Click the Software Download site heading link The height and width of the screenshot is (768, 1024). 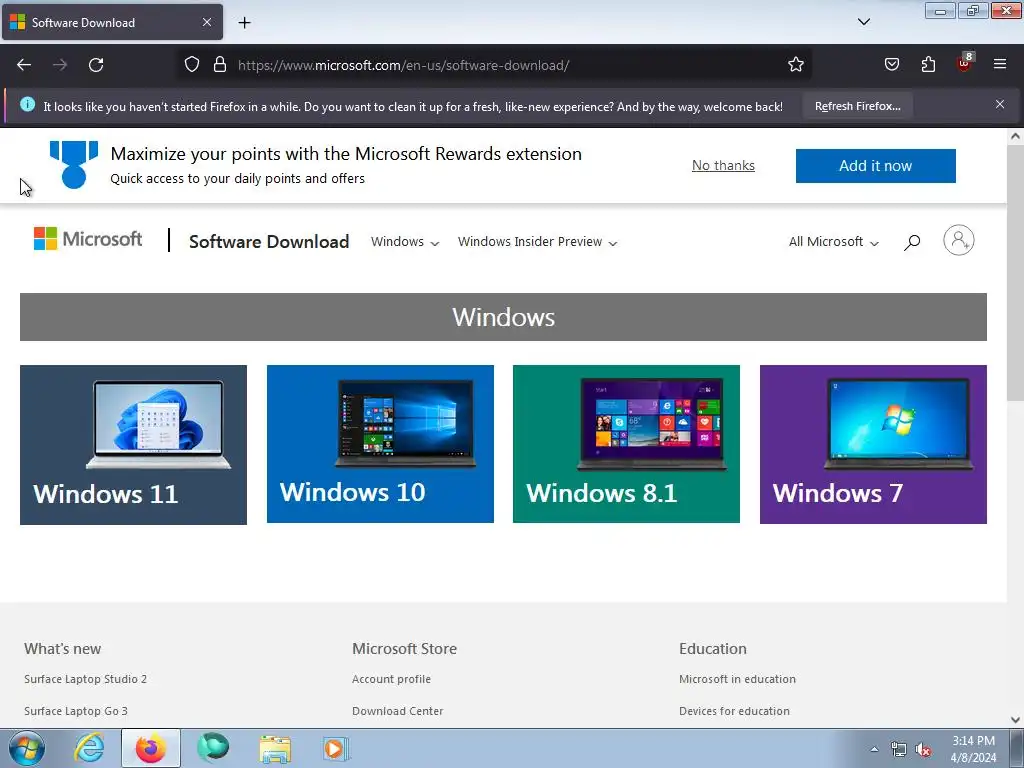pos(269,242)
